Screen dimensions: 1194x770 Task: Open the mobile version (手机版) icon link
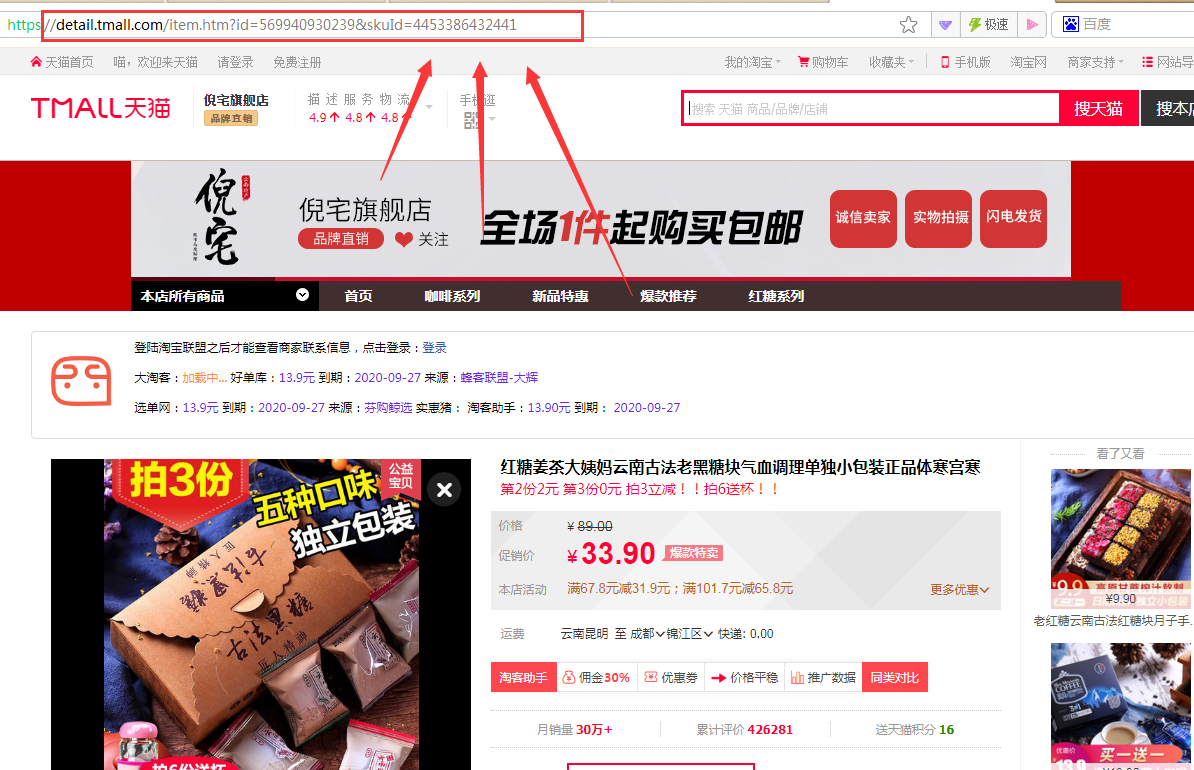tap(945, 62)
